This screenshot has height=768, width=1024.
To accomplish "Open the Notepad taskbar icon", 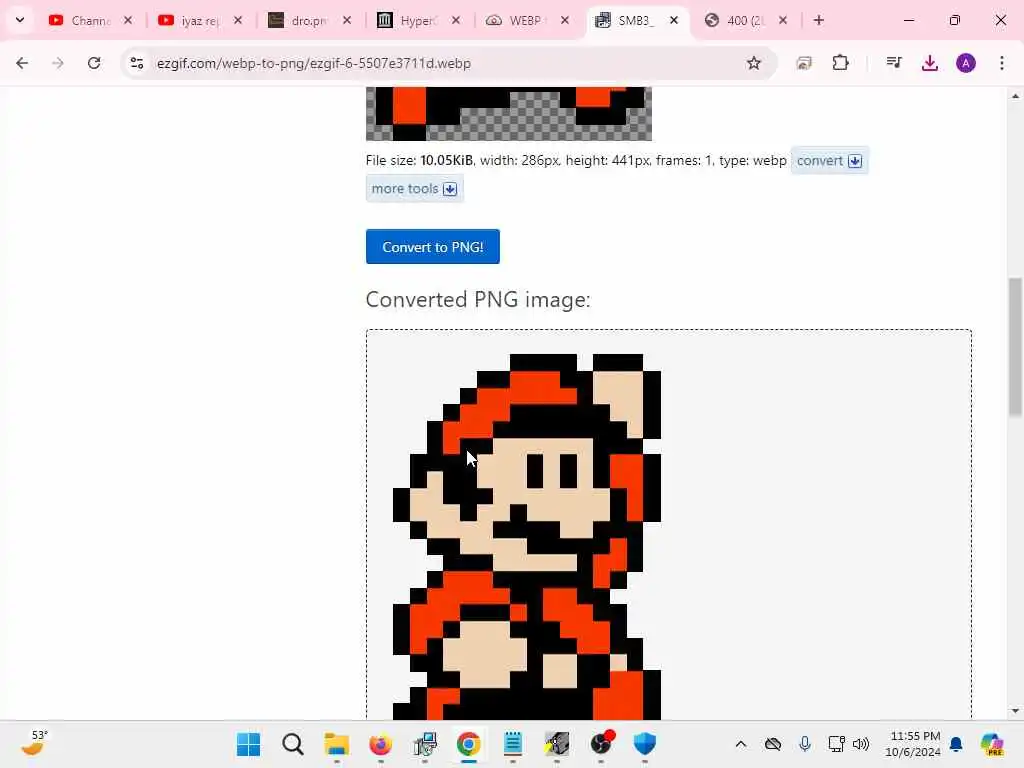I will pos(513,744).
